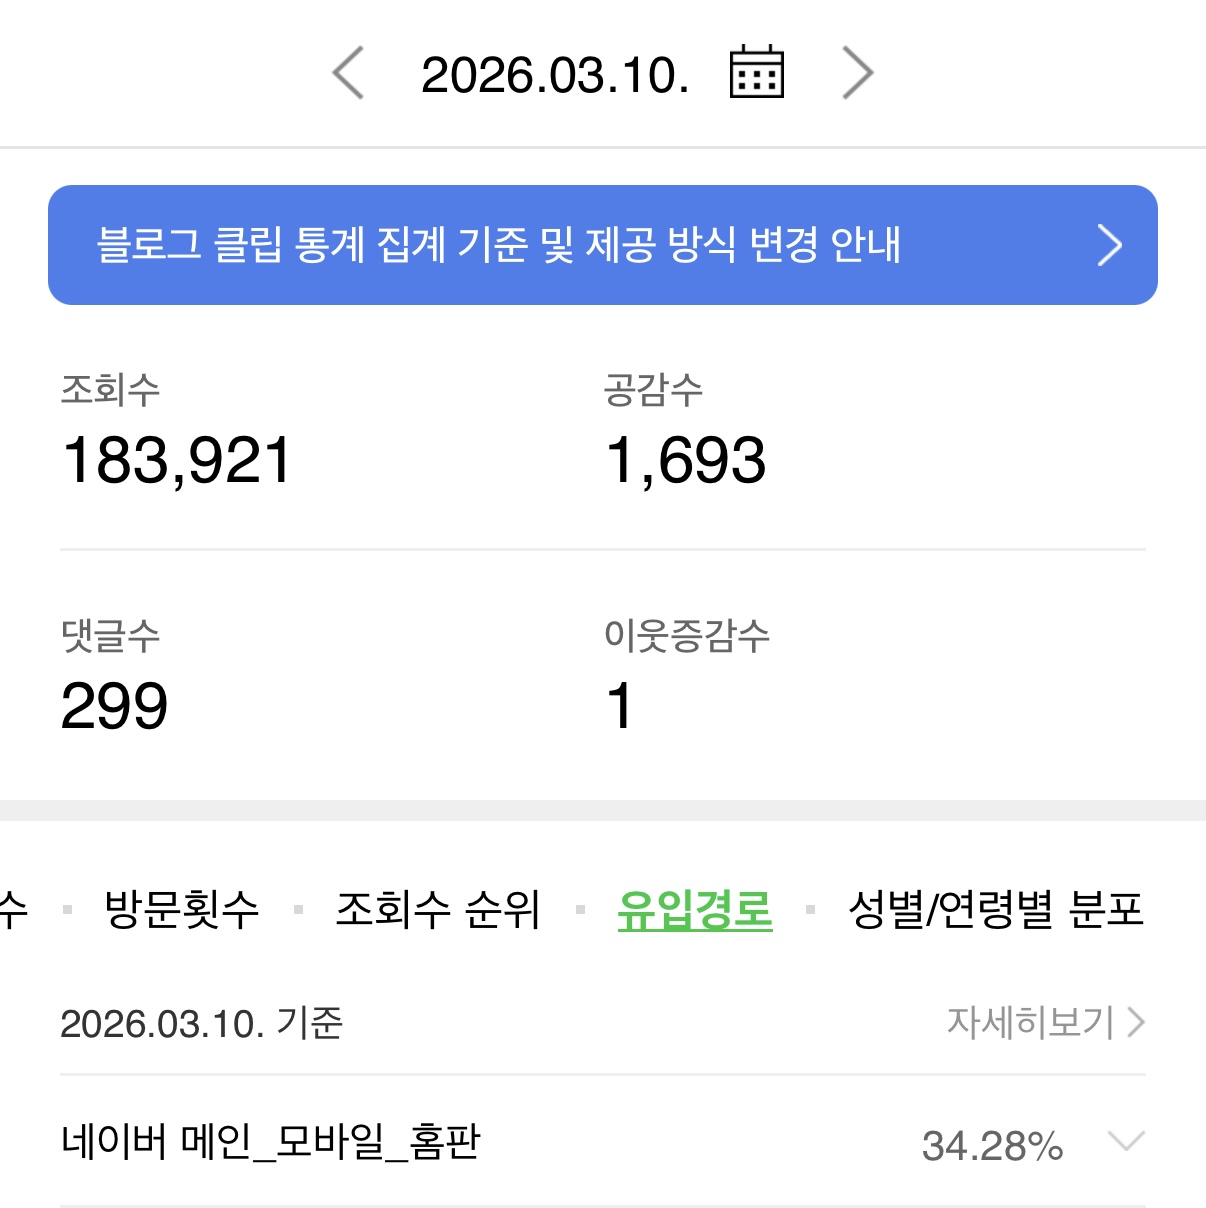Click the 댓글수 value 299
1206x1208 pixels.
pos(114,706)
